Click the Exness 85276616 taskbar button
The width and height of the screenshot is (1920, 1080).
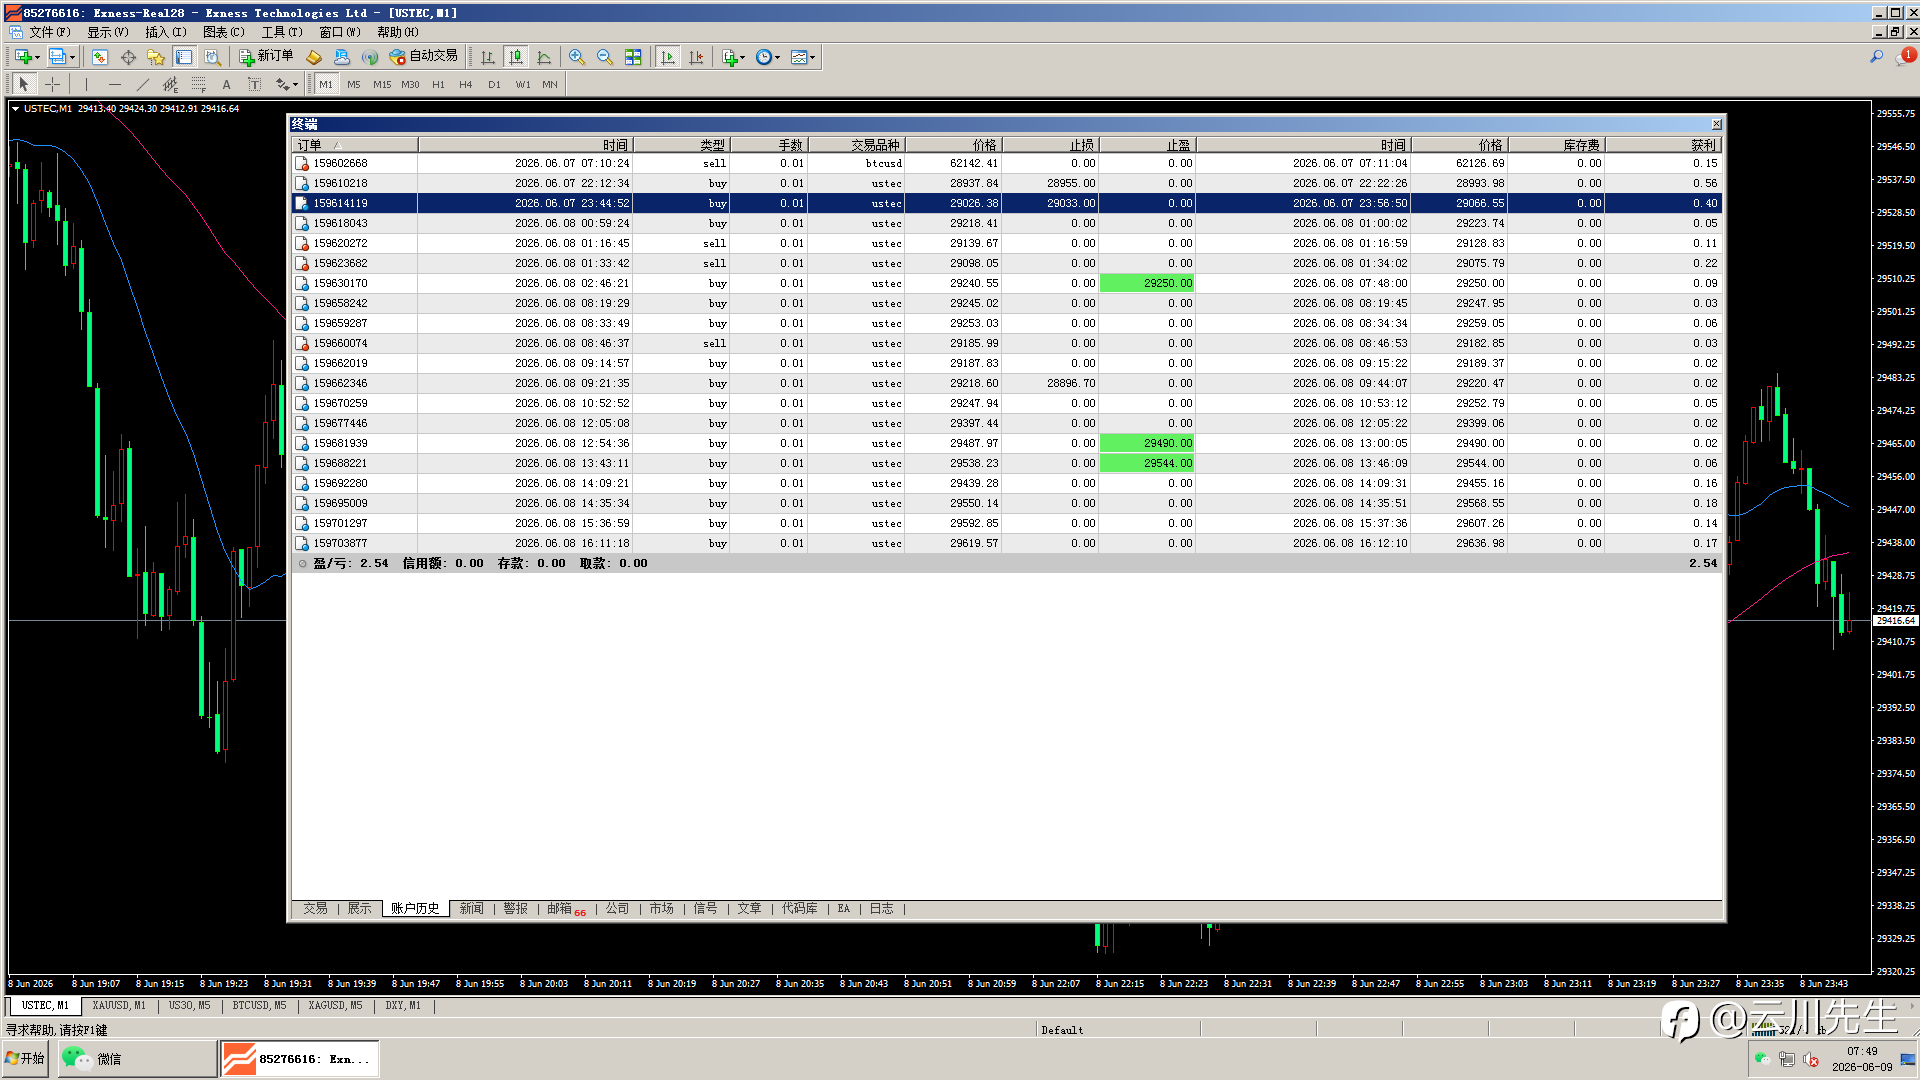299,1058
